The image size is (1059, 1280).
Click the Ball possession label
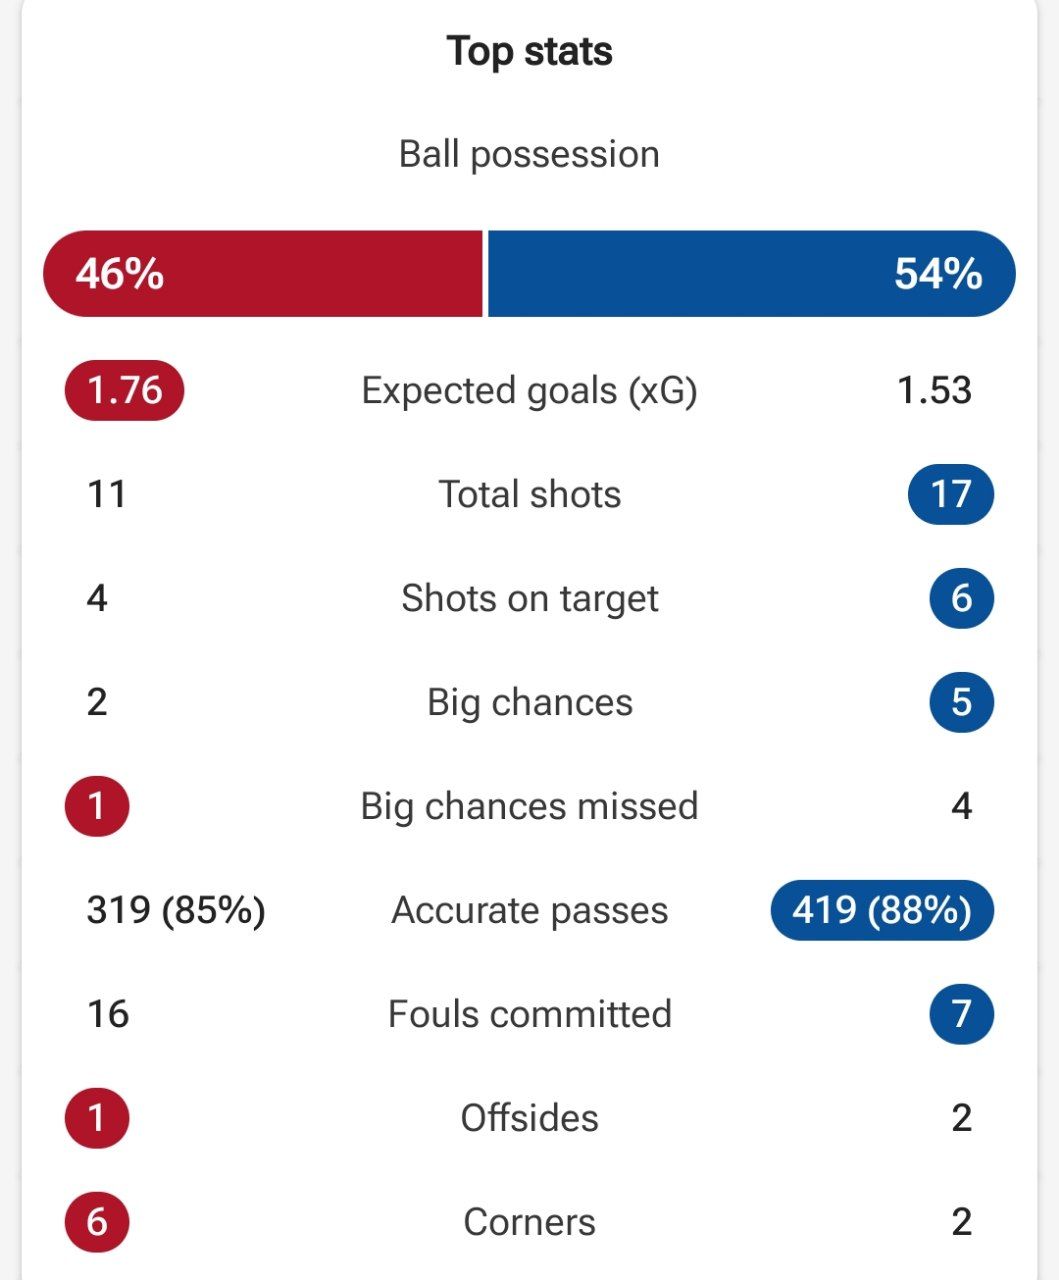[x=529, y=154]
